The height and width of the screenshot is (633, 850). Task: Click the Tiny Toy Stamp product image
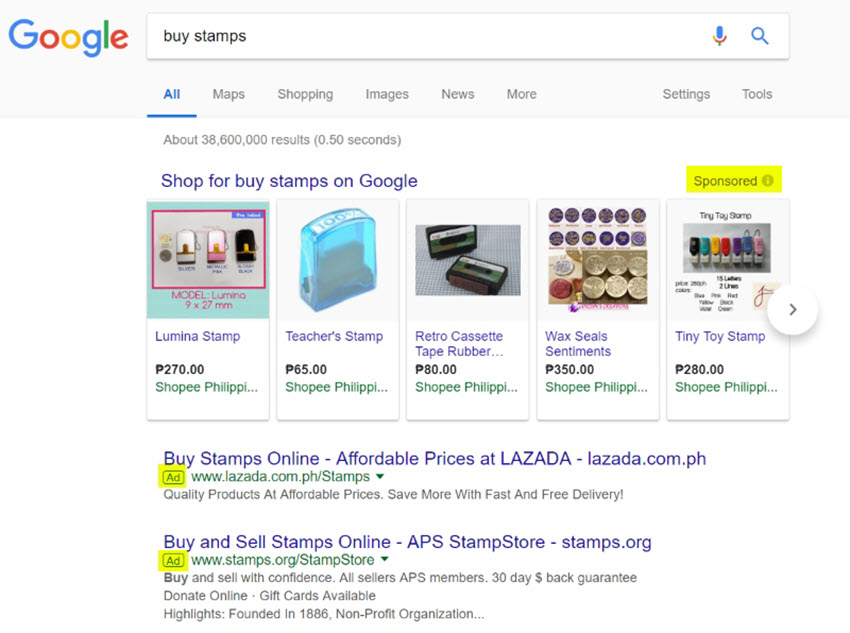pos(727,260)
